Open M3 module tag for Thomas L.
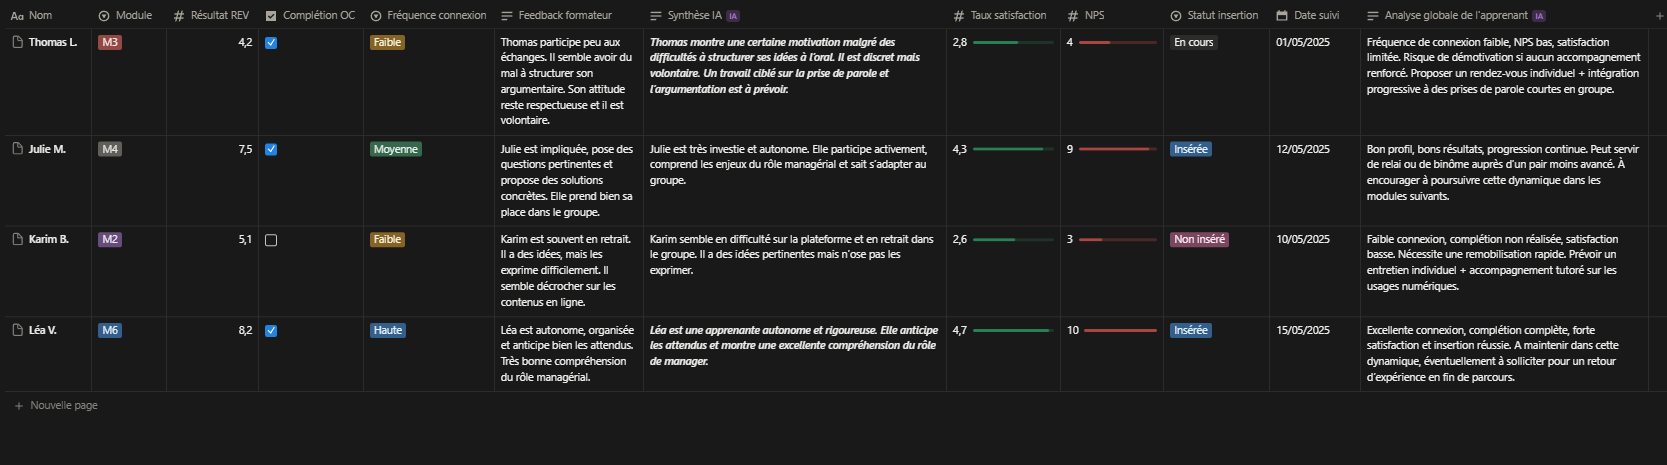The image size is (1667, 465). coord(110,42)
